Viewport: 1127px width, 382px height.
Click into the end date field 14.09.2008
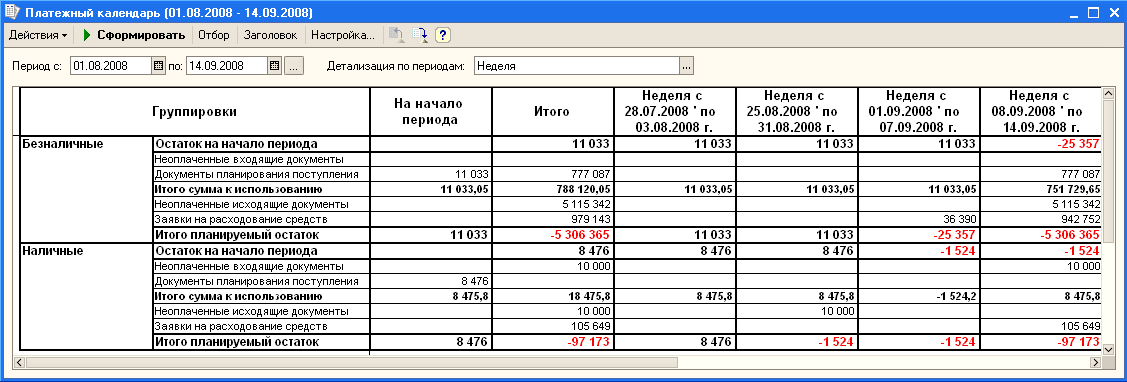click(x=227, y=65)
